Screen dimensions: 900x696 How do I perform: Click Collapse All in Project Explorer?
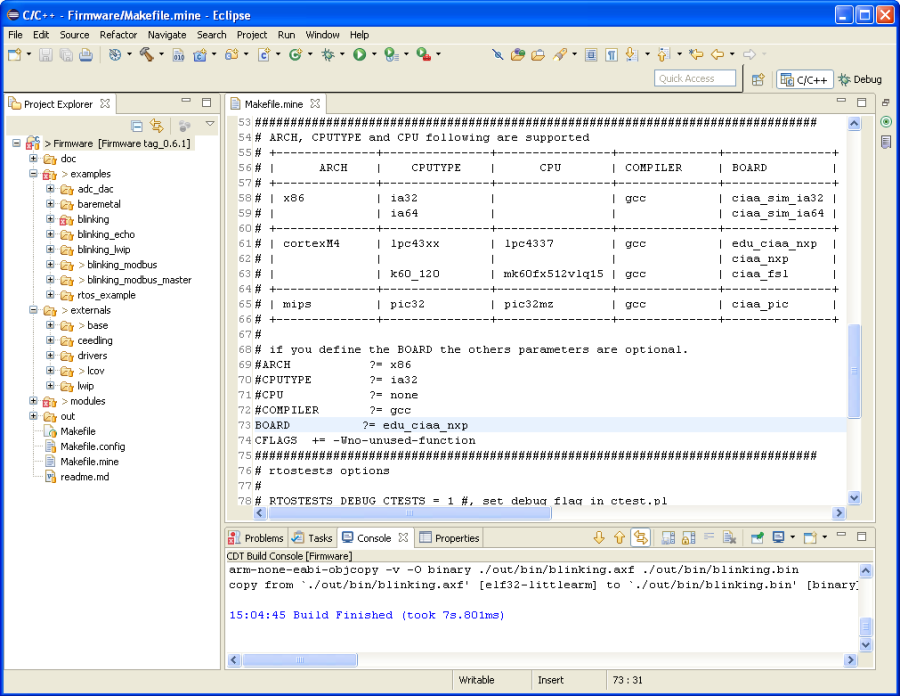[137, 126]
